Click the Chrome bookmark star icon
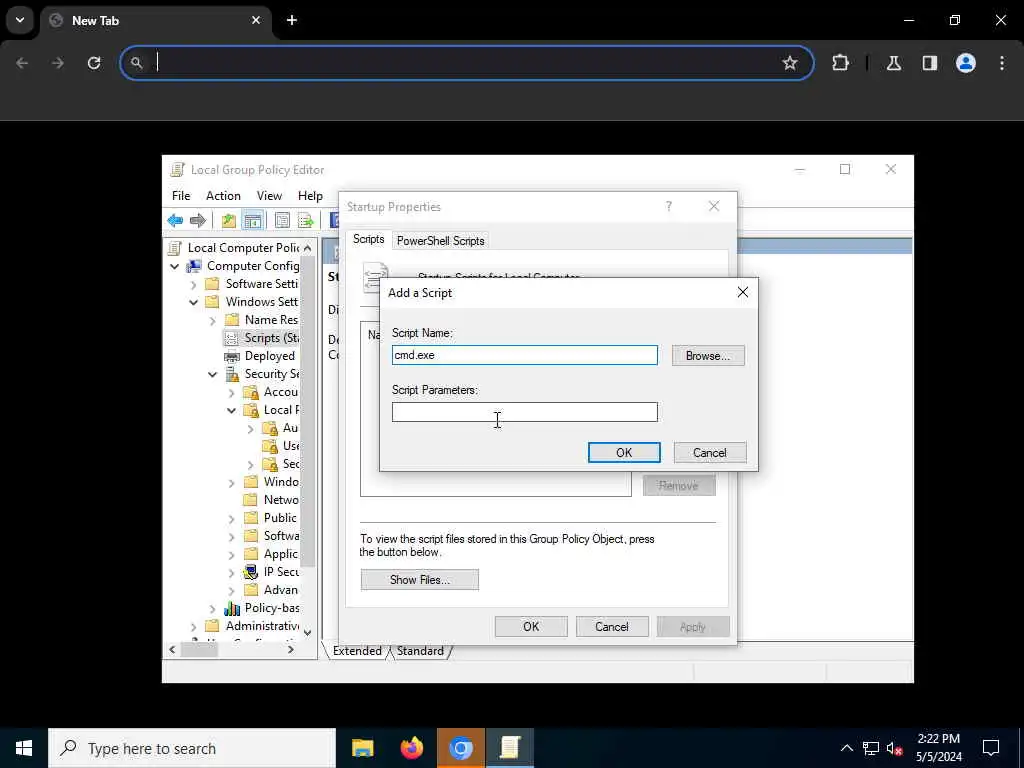Image resolution: width=1024 pixels, height=768 pixels. tap(790, 63)
